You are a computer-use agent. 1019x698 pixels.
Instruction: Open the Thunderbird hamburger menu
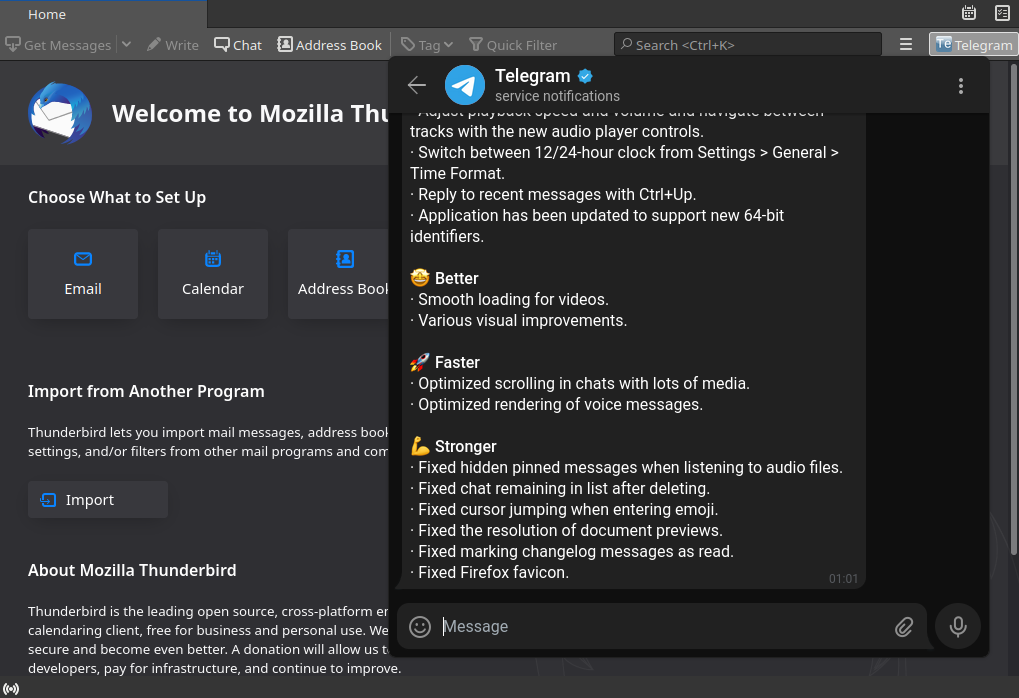pos(906,45)
